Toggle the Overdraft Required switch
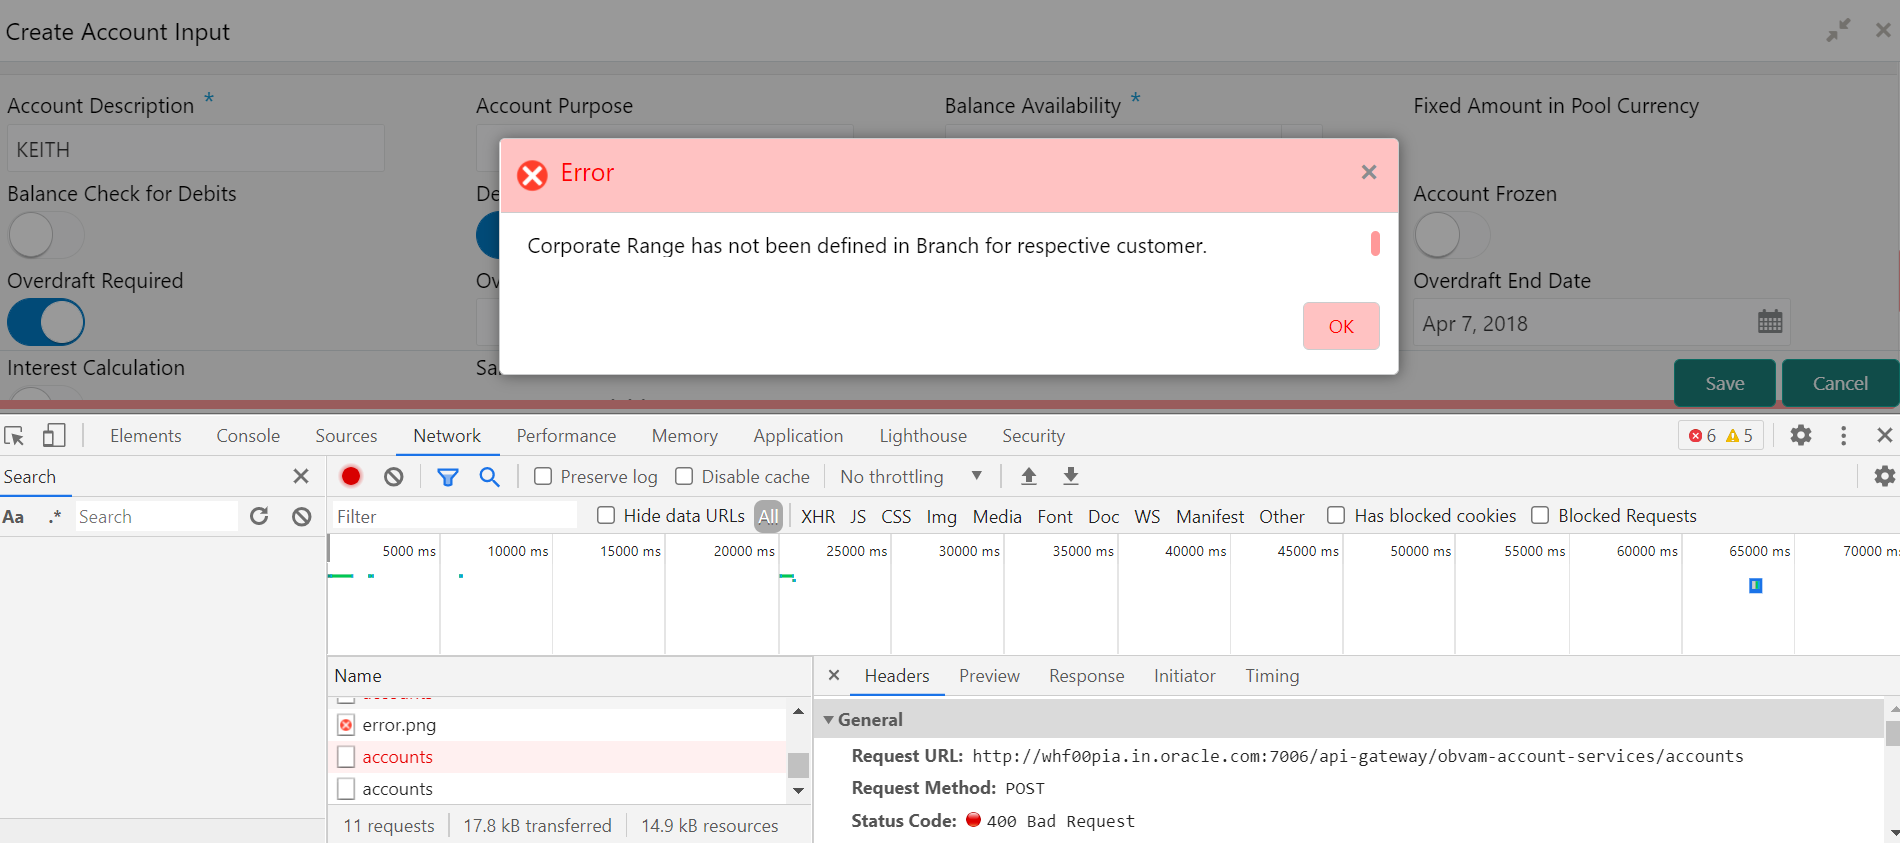 (x=46, y=323)
